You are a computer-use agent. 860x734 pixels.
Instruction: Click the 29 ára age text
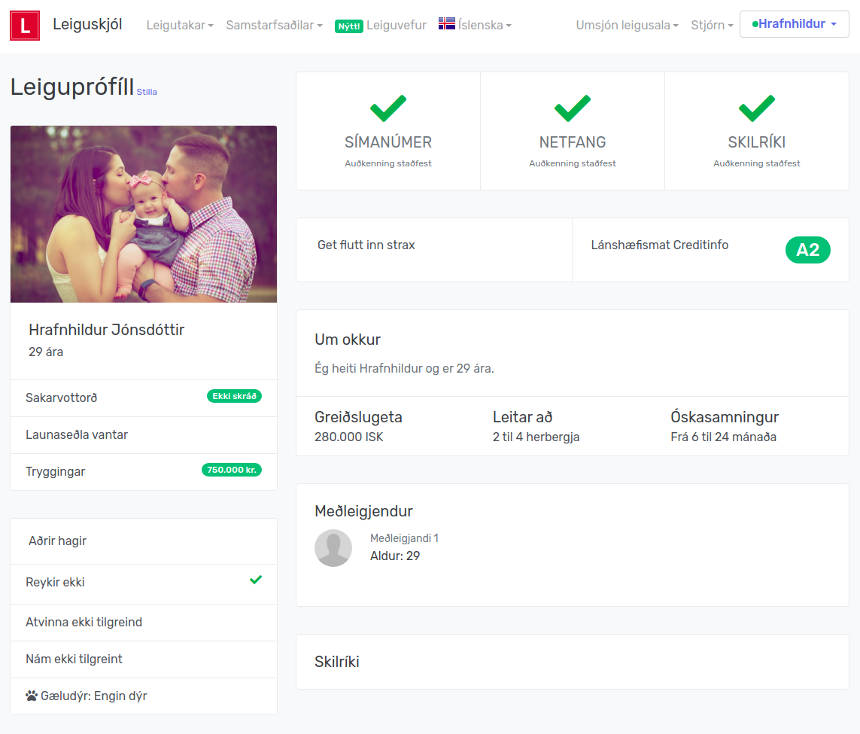coord(46,352)
